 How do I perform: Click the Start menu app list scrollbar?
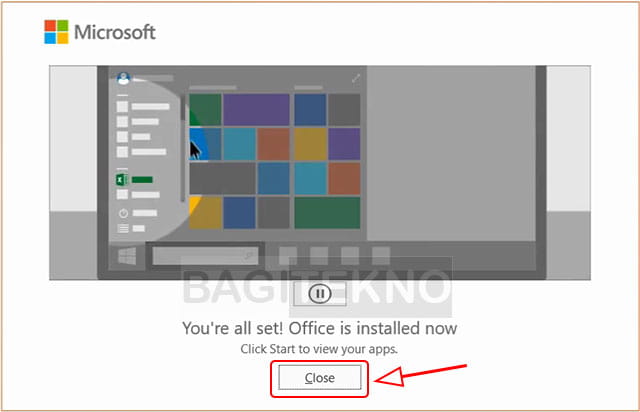182,148
